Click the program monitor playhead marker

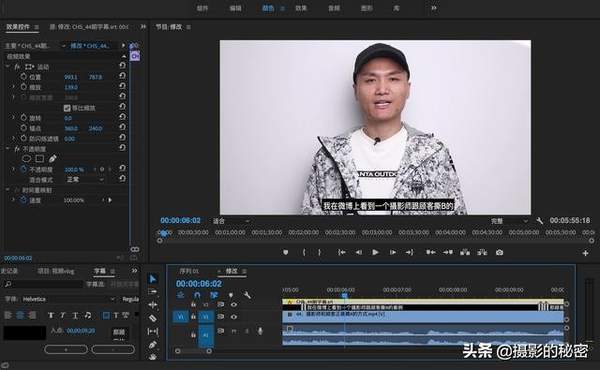[x=164, y=233]
